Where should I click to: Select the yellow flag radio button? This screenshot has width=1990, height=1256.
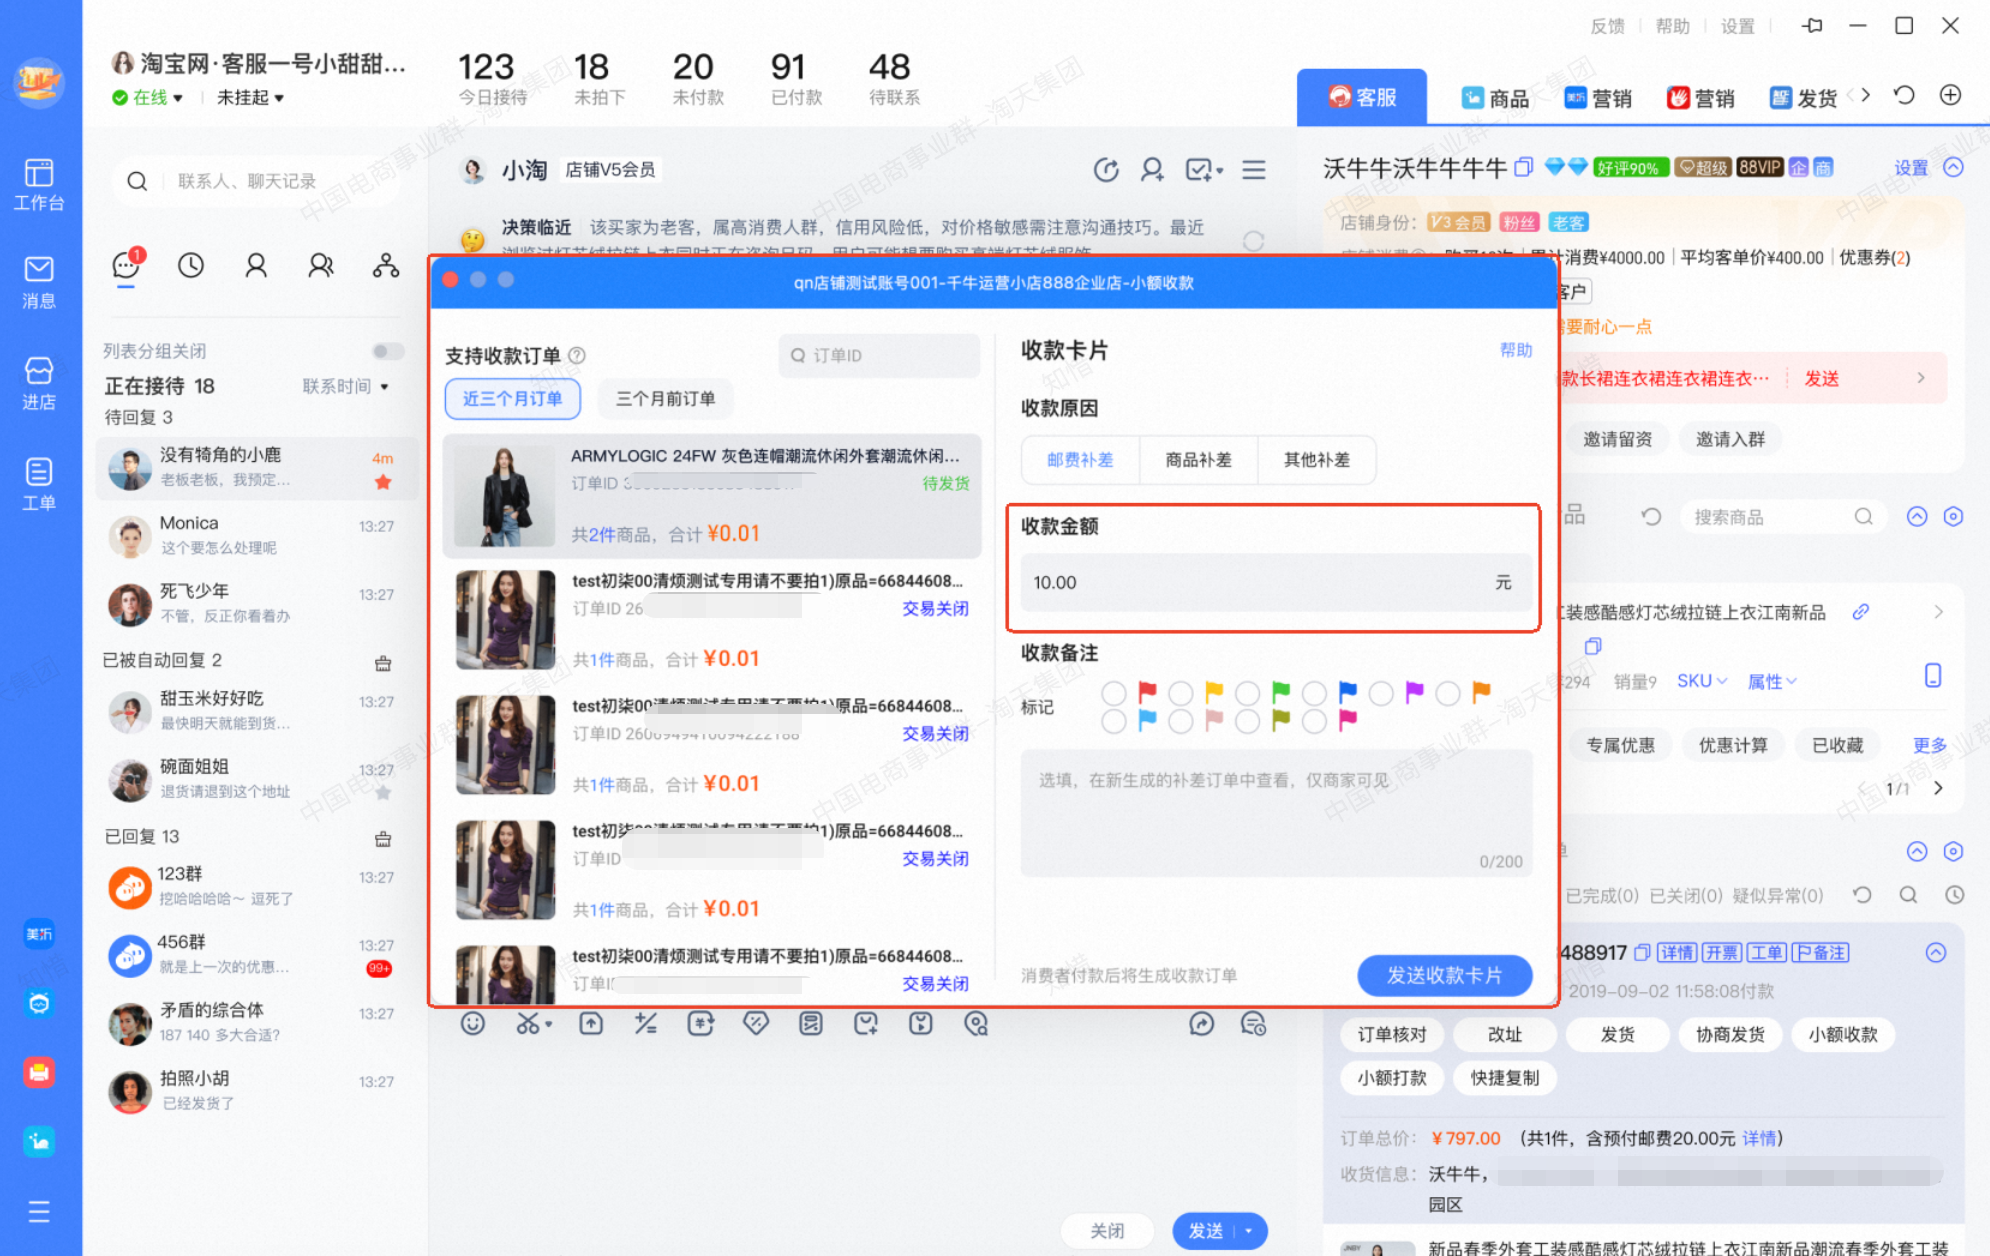point(1181,693)
